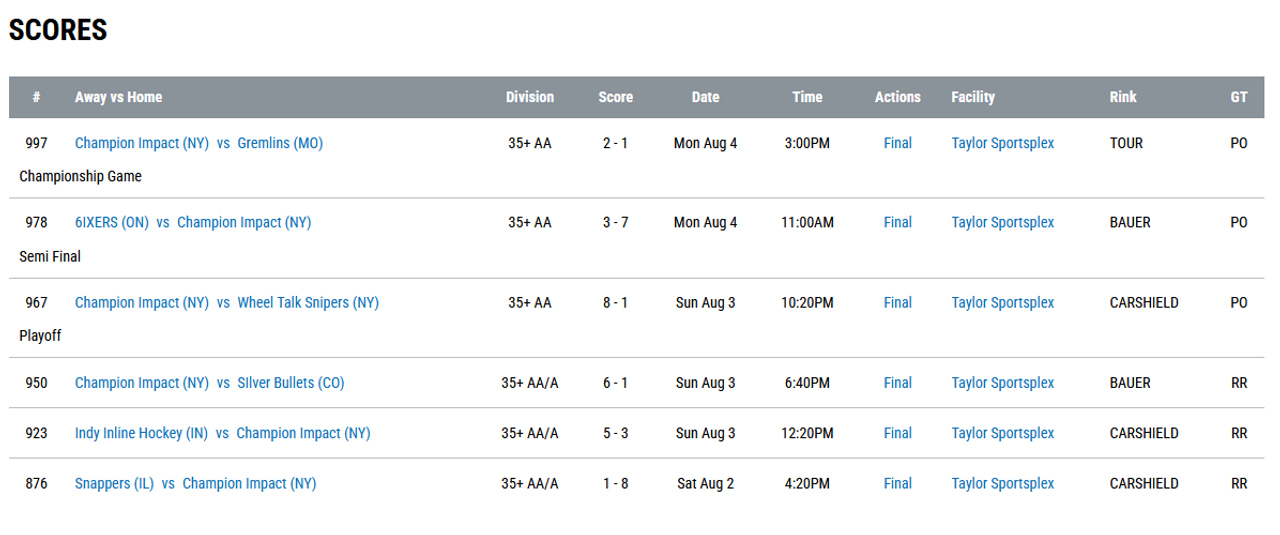Open Champion Impact (NY) home link in game 923
Image resolution: width=1280 pixels, height=535 pixels.
pyautogui.click(x=303, y=433)
